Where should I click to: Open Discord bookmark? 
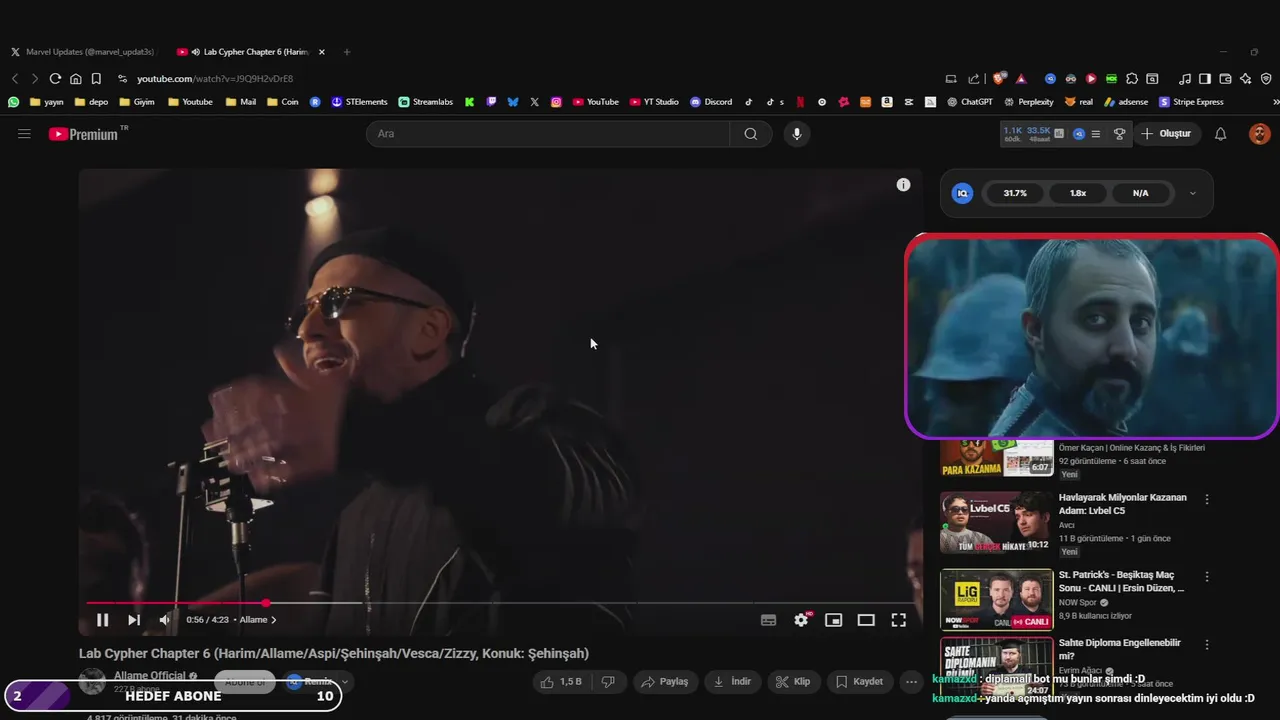pyautogui.click(x=711, y=102)
